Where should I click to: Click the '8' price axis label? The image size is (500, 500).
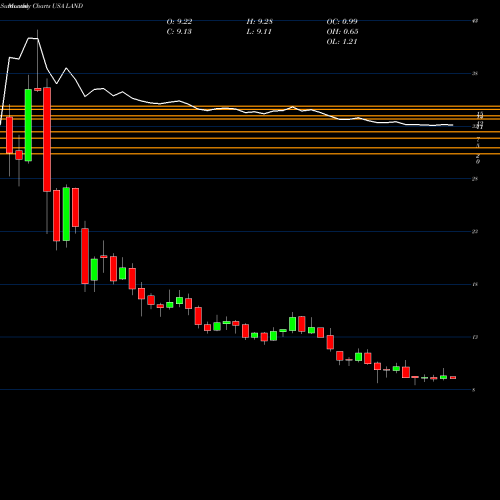pos(474,390)
